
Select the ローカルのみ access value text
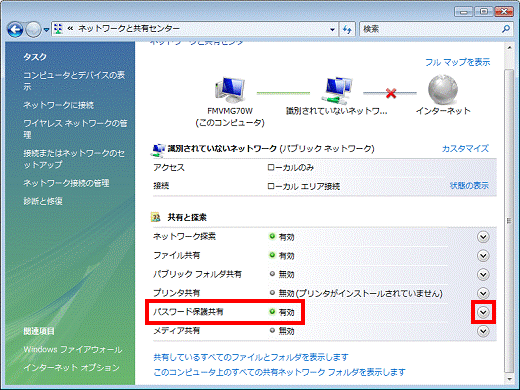pos(290,167)
